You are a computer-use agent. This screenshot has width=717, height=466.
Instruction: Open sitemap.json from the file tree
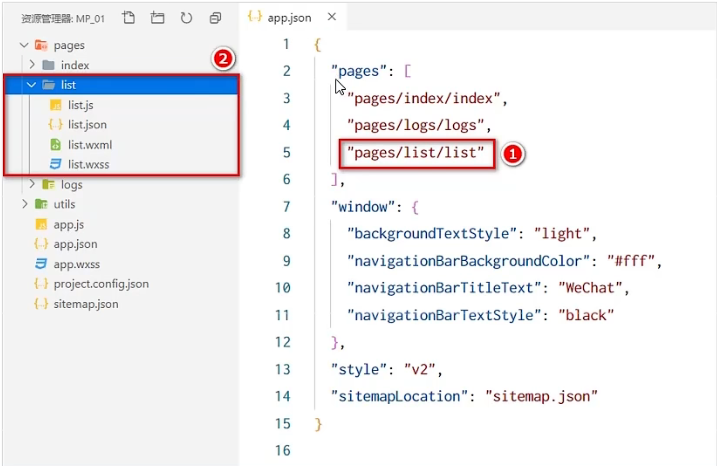click(x=86, y=304)
